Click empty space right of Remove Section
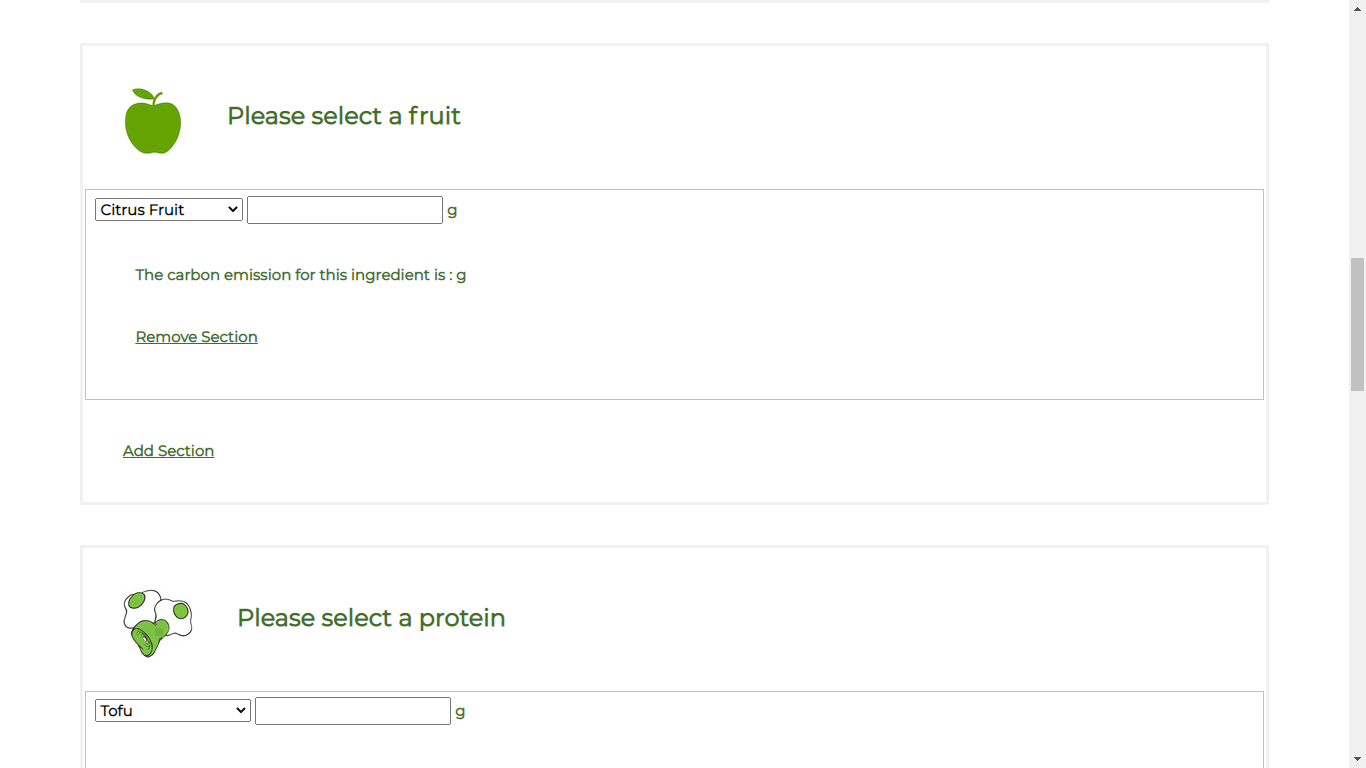 (700, 337)
